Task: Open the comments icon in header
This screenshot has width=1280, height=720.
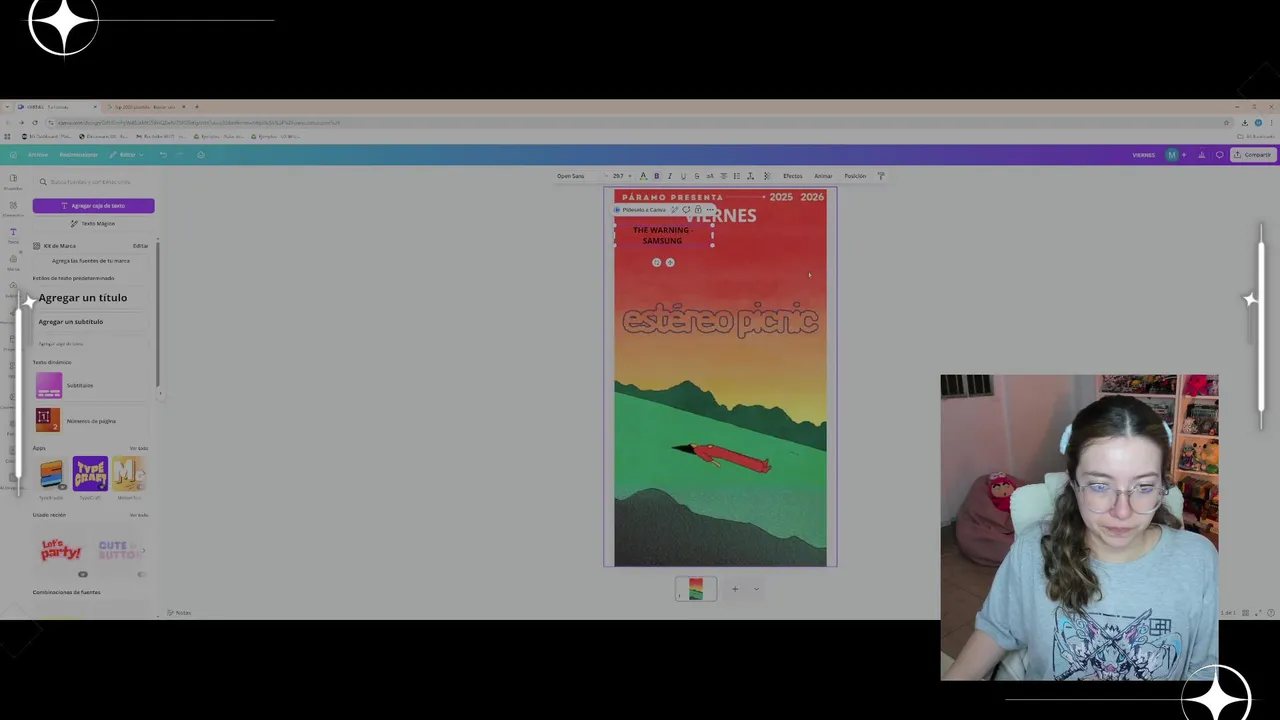Action: click(x=1219, y=155)
